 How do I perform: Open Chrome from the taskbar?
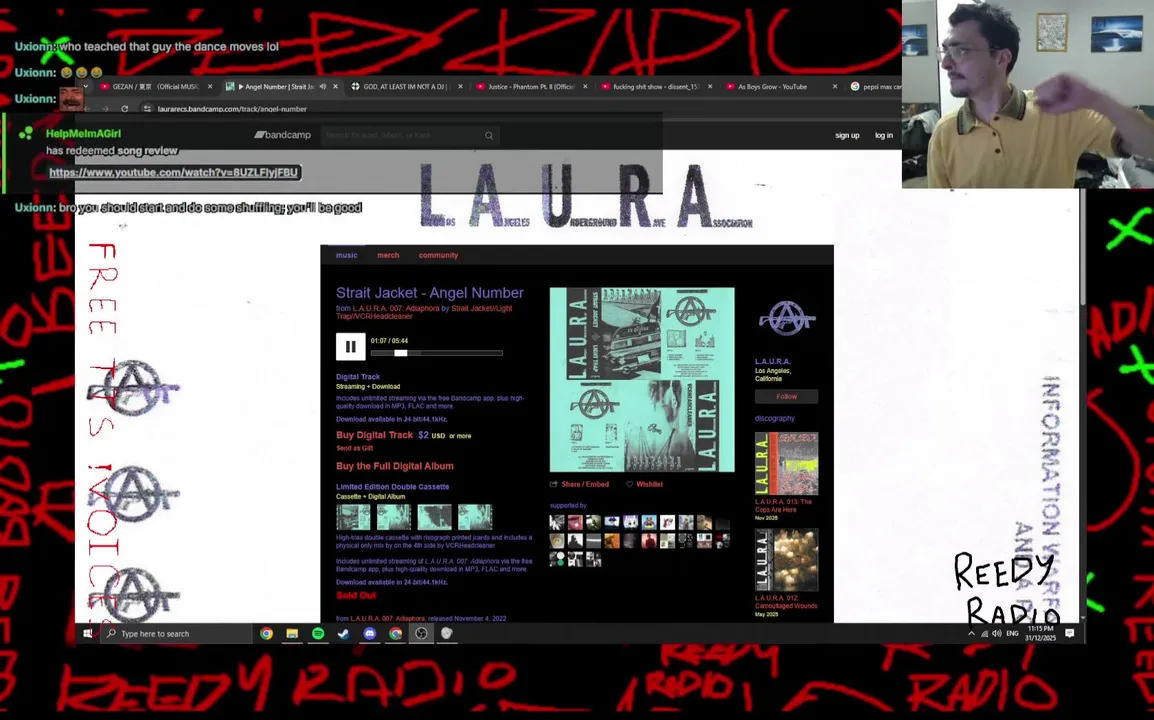[266, 634]
